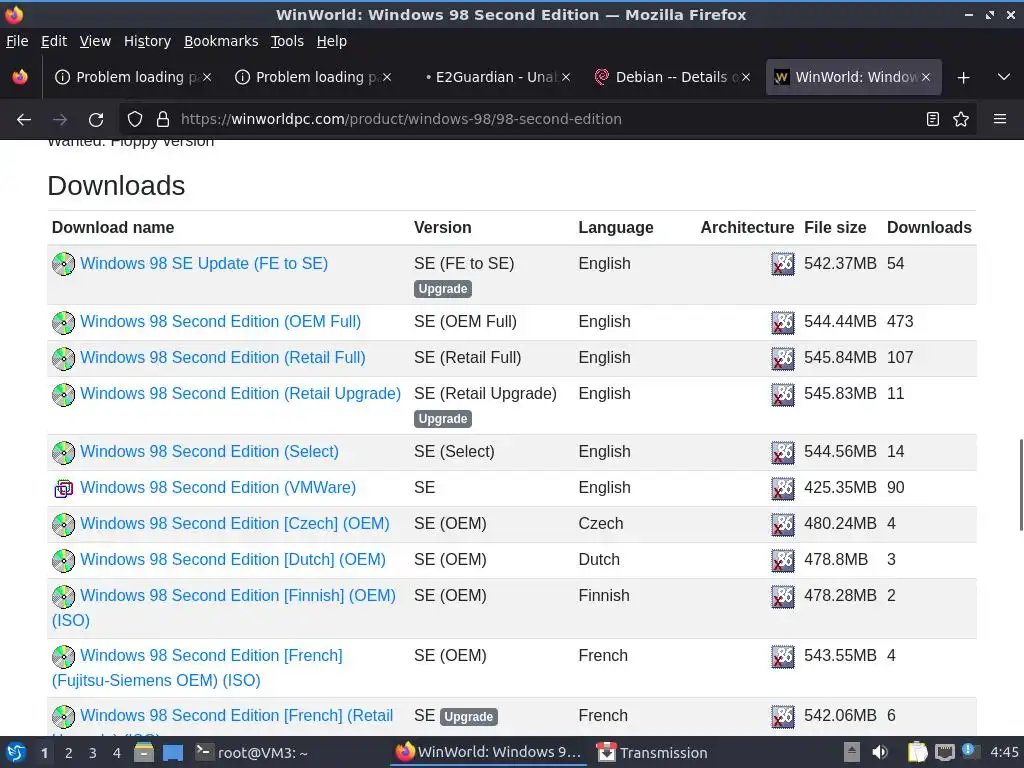This screenshot has width=1024, height=768.
Task: Open Windows 98 Second Edition [Dutch] (OEM) link
Action: tap(232, 559)
